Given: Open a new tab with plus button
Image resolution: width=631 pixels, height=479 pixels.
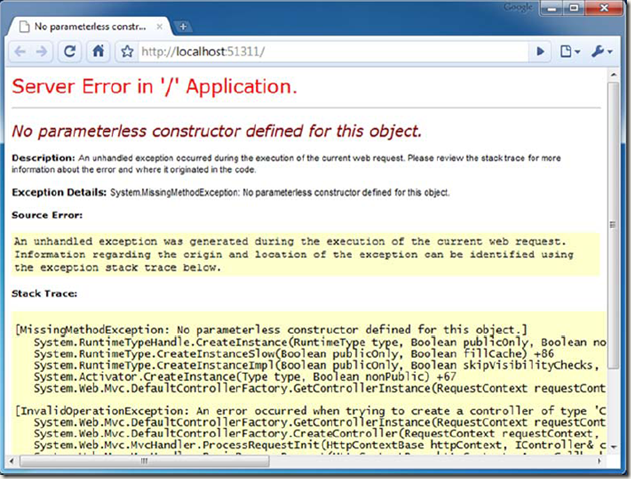Looking at the screenshot, I should pos(183,27).
